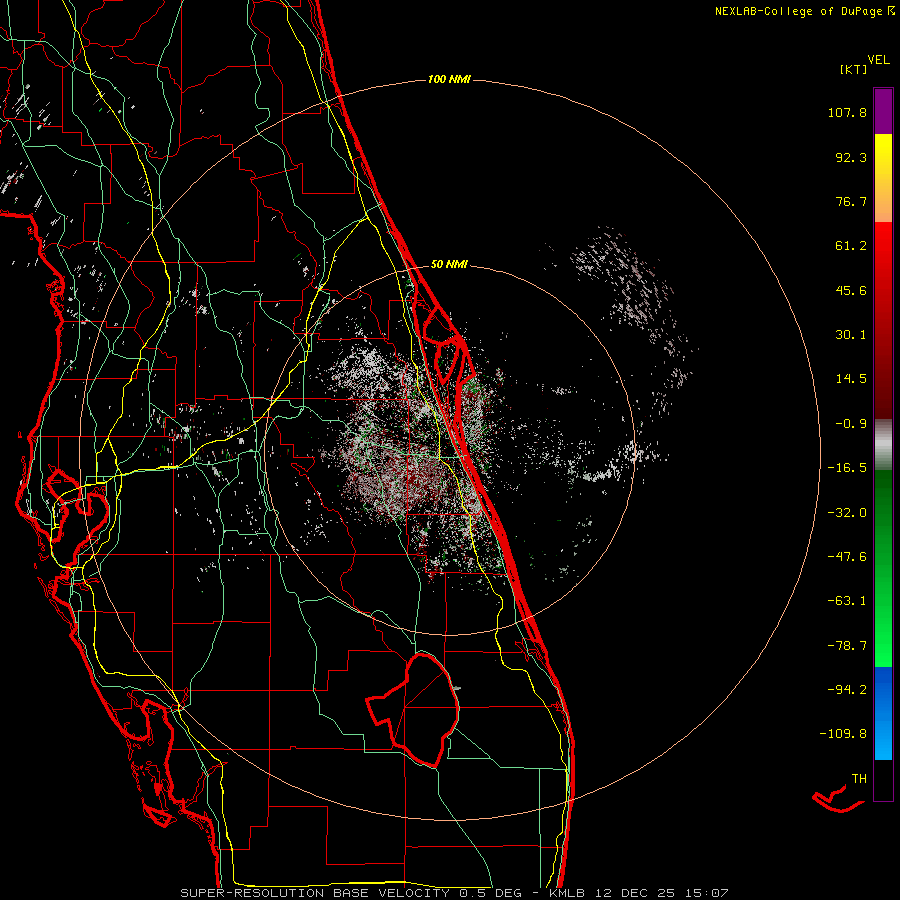Select the 30.1 velocity scale value
The width and height of the screenshot is (900, 900).
click(851, 335)
